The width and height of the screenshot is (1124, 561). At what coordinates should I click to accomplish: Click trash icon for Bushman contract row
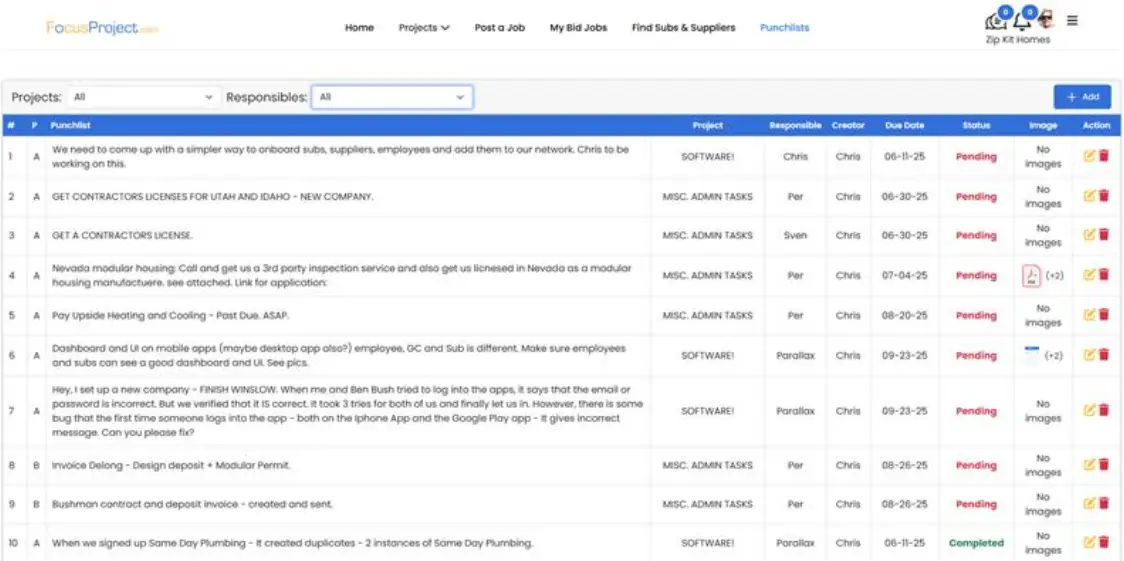click(x=1104, y=504)
